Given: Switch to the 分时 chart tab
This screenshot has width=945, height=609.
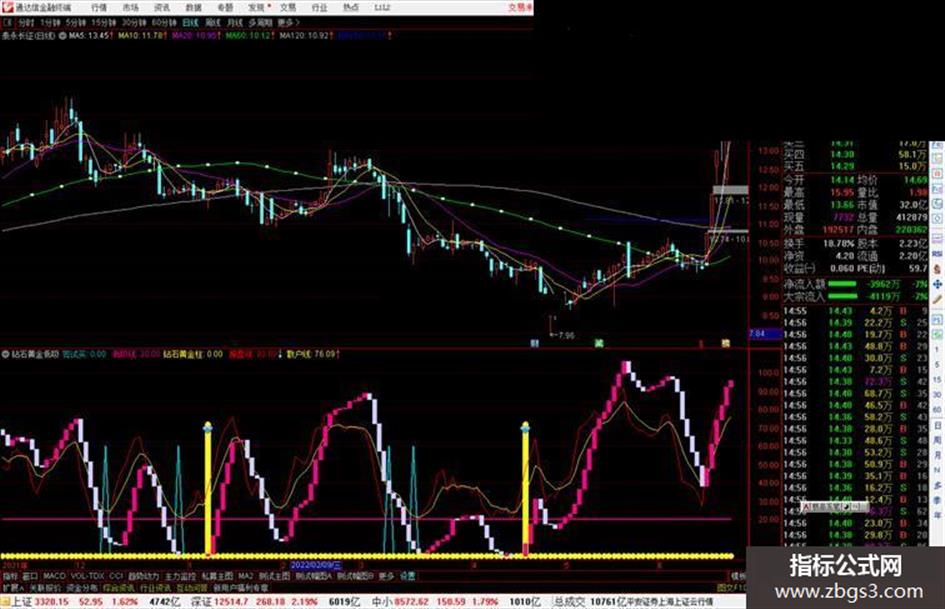Looking at the screenshot, I should point(25,22).
